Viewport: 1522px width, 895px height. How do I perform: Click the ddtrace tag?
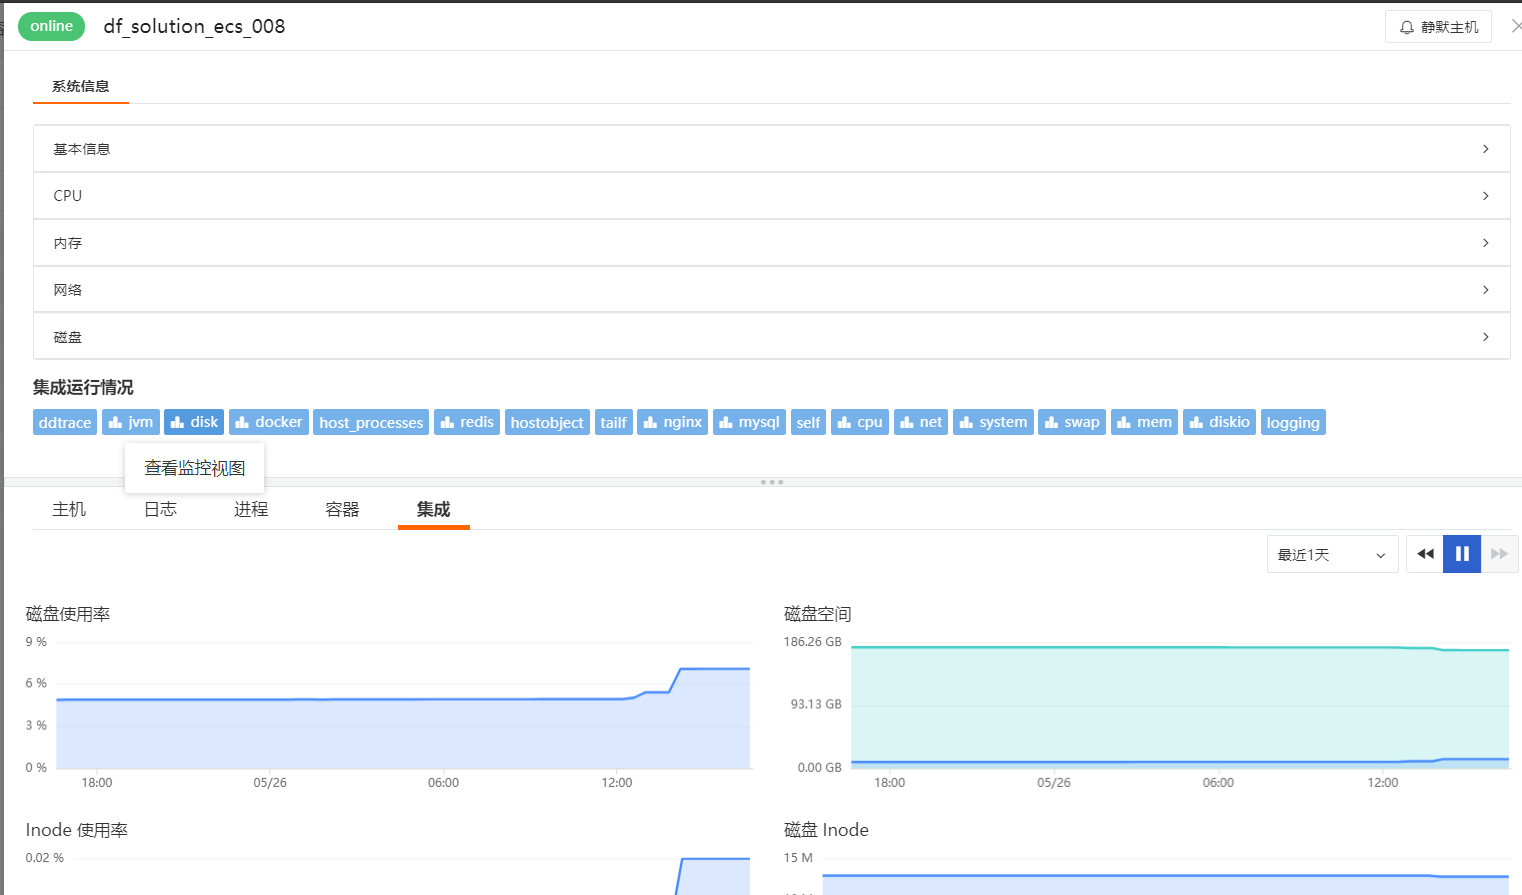pyautogui.click(x=65, y=422)
